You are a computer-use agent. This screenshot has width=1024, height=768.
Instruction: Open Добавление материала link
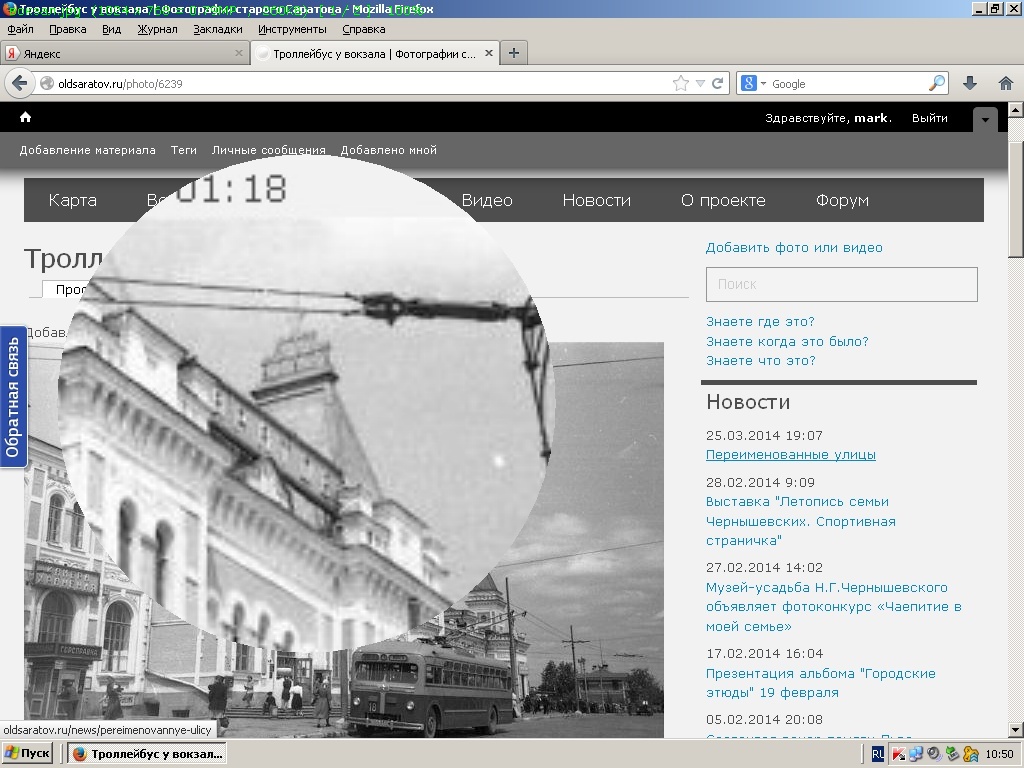(88, 150)
